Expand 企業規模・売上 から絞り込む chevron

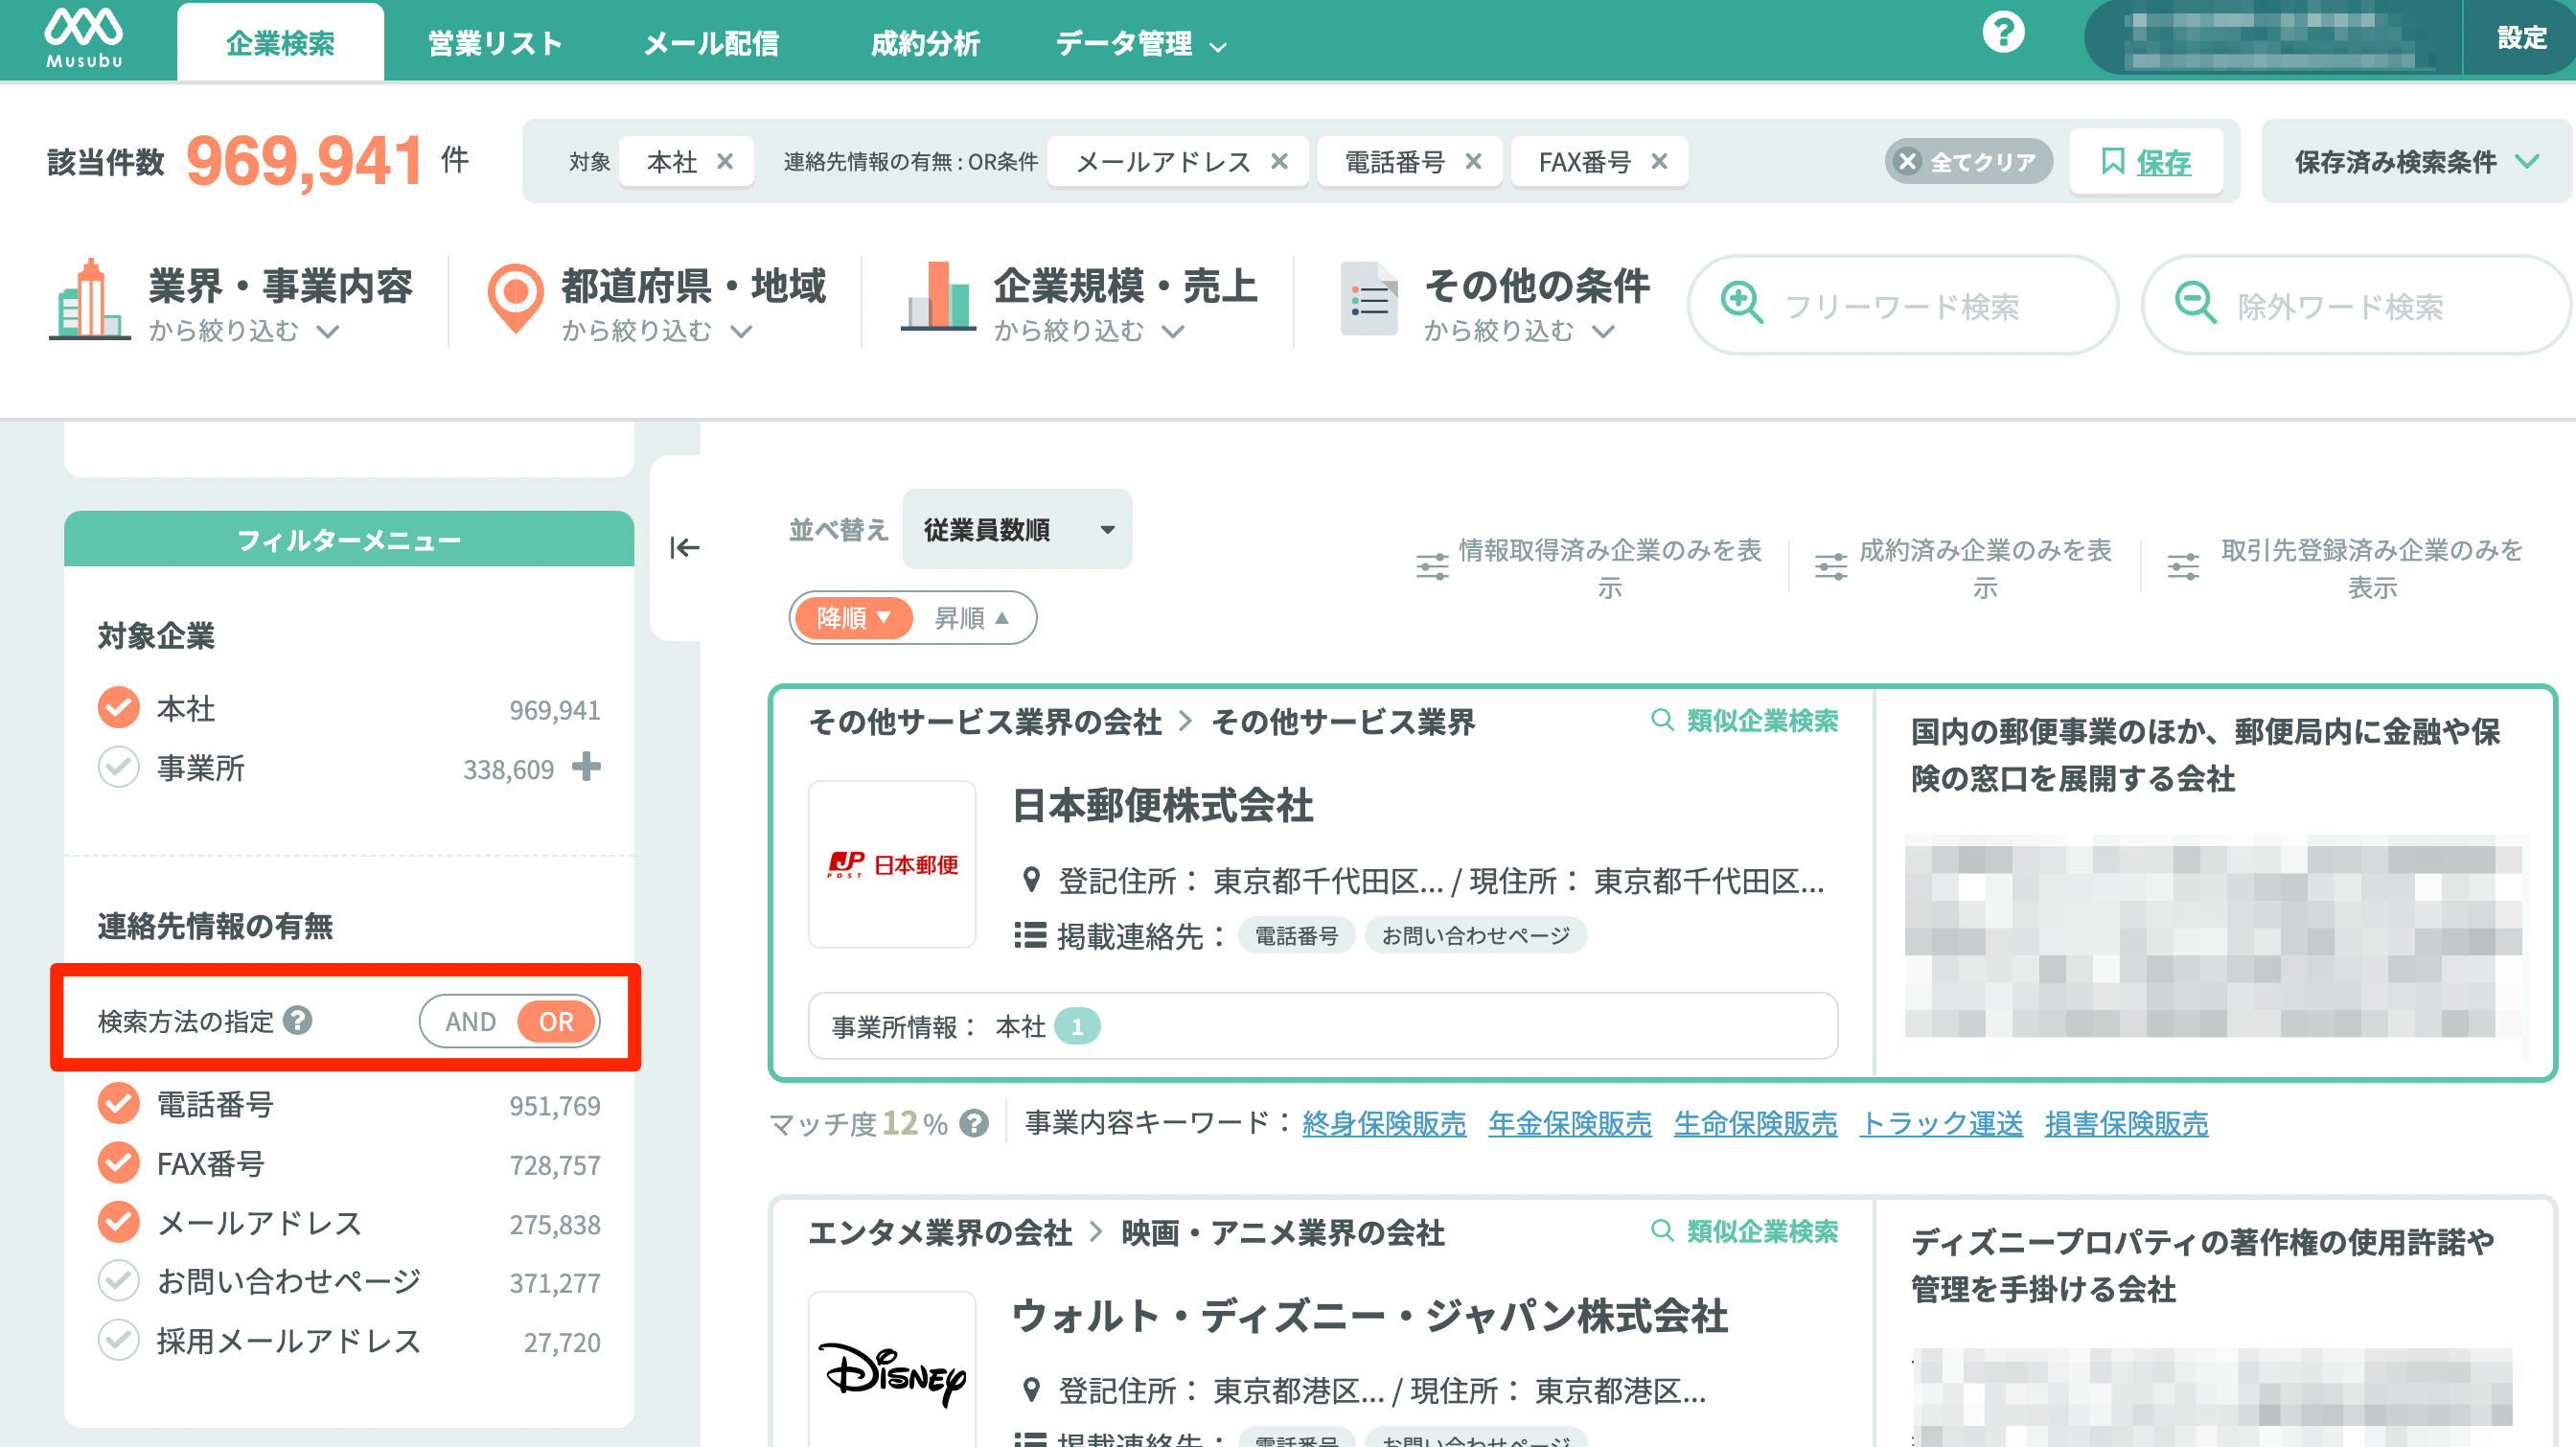point(1173,331)
